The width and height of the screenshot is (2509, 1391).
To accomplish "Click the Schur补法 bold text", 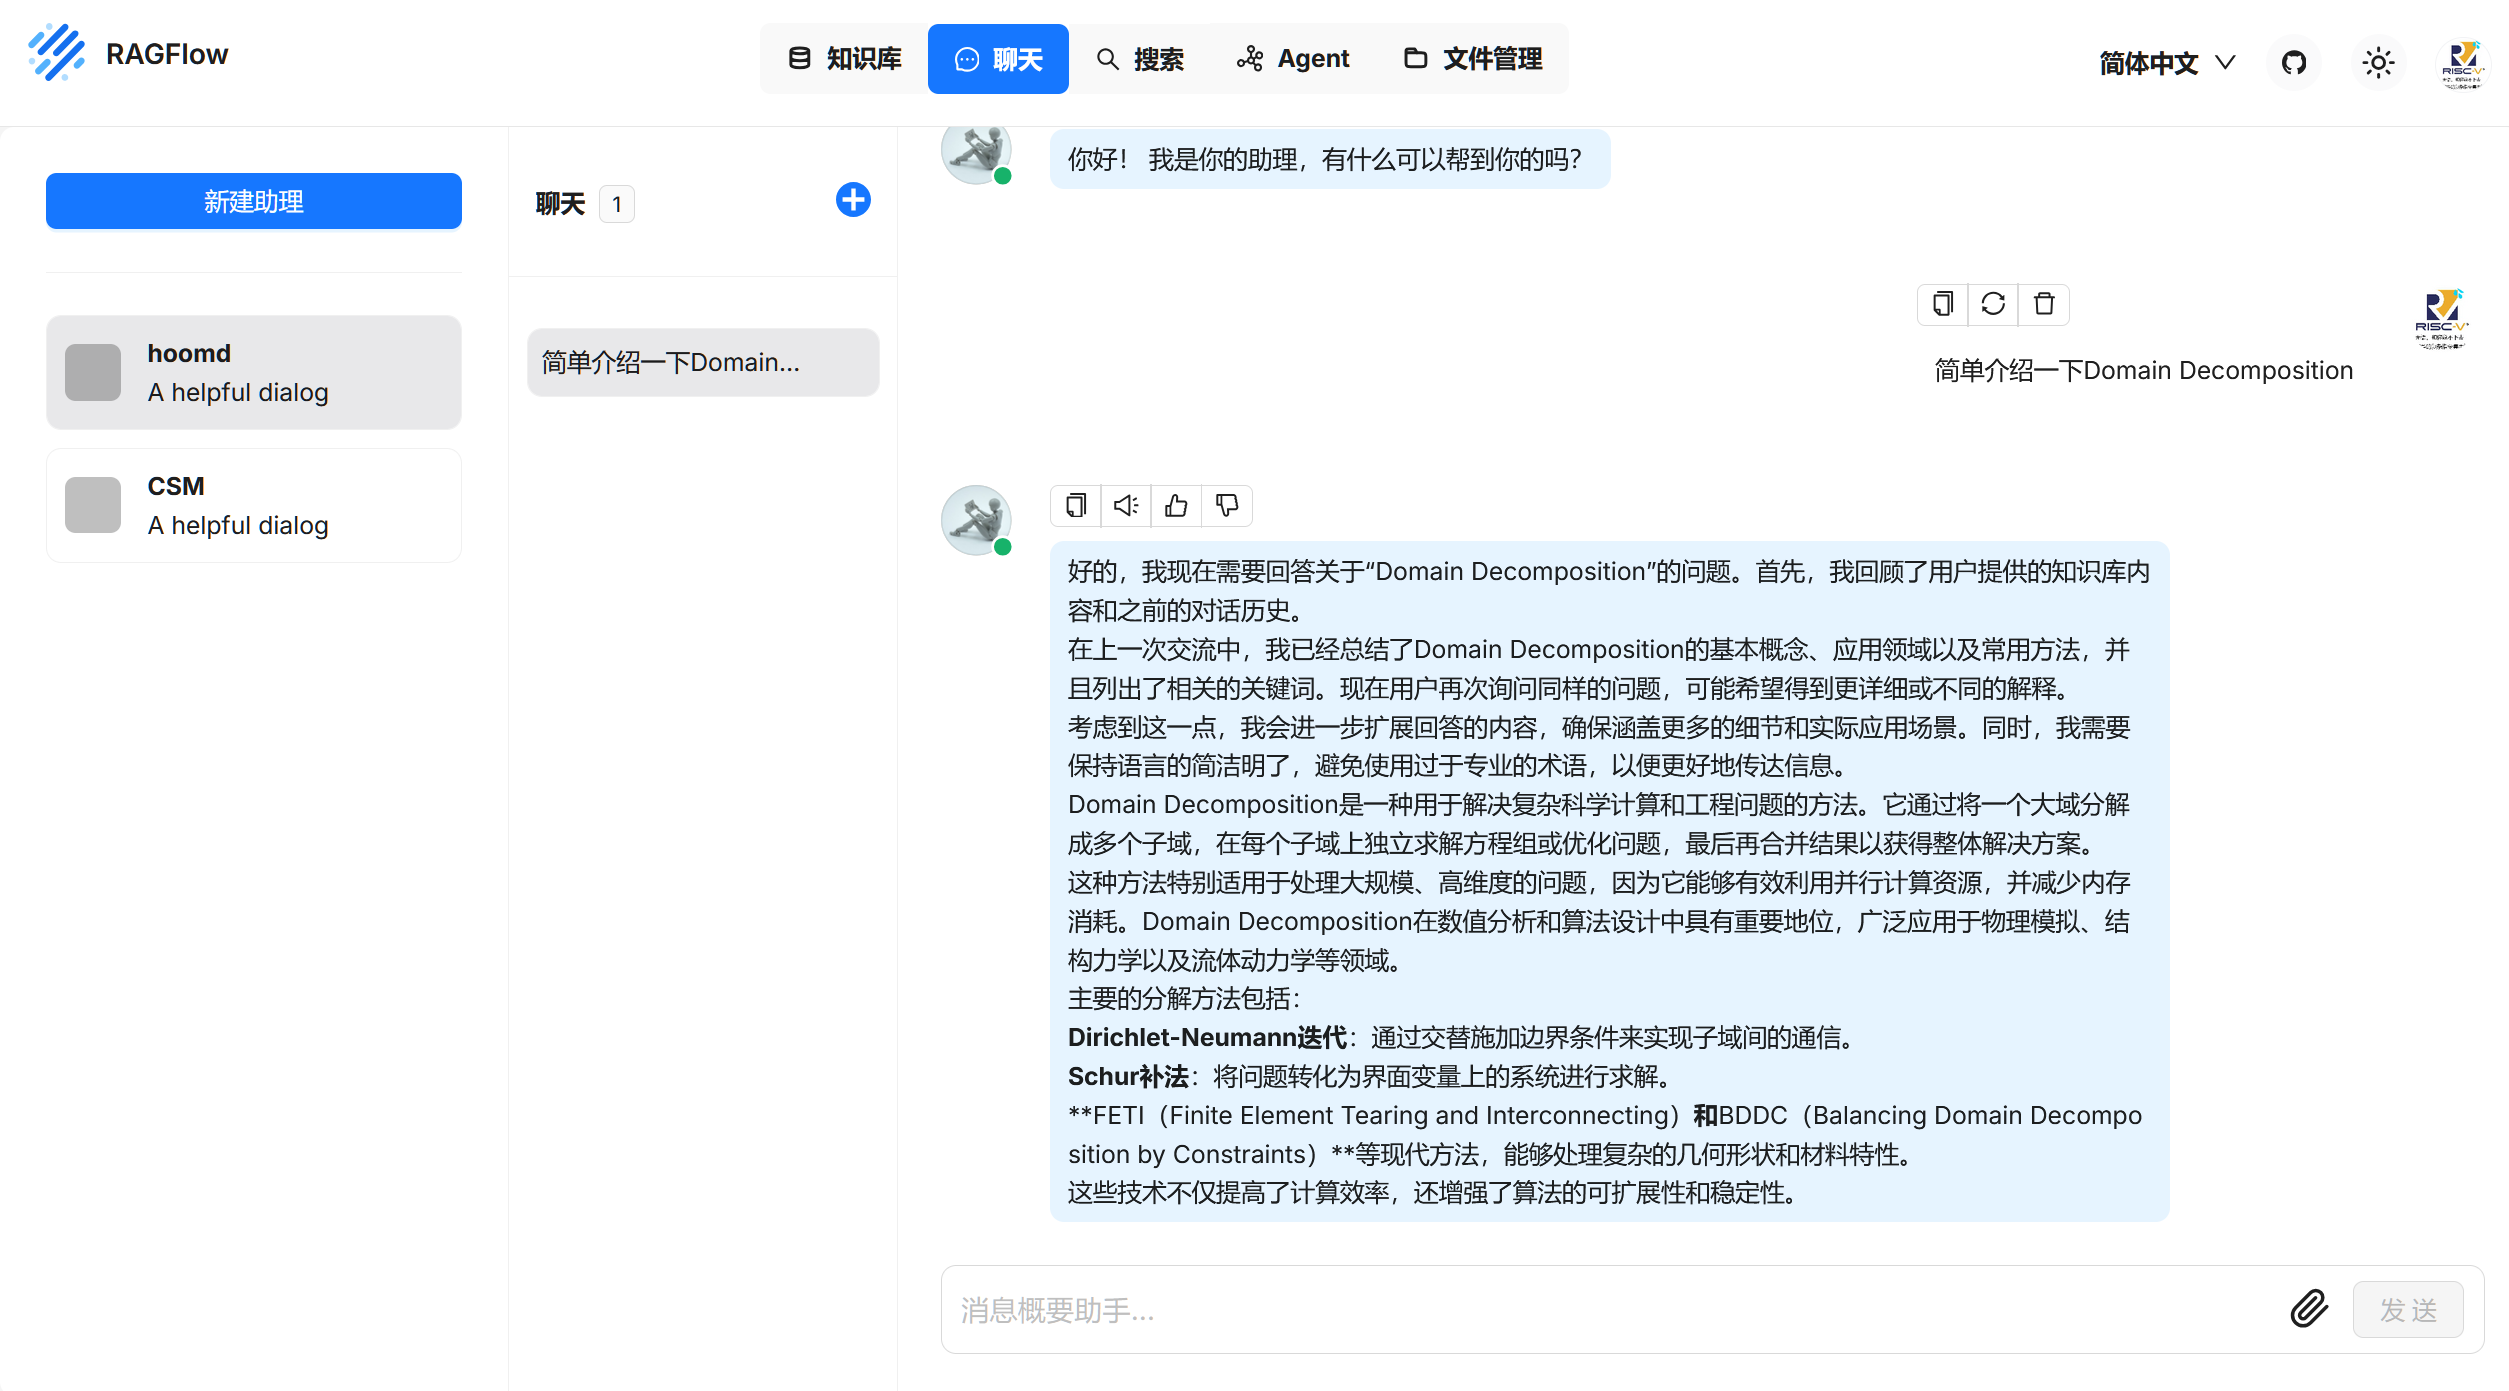I will click(x=1128, y=1077).
